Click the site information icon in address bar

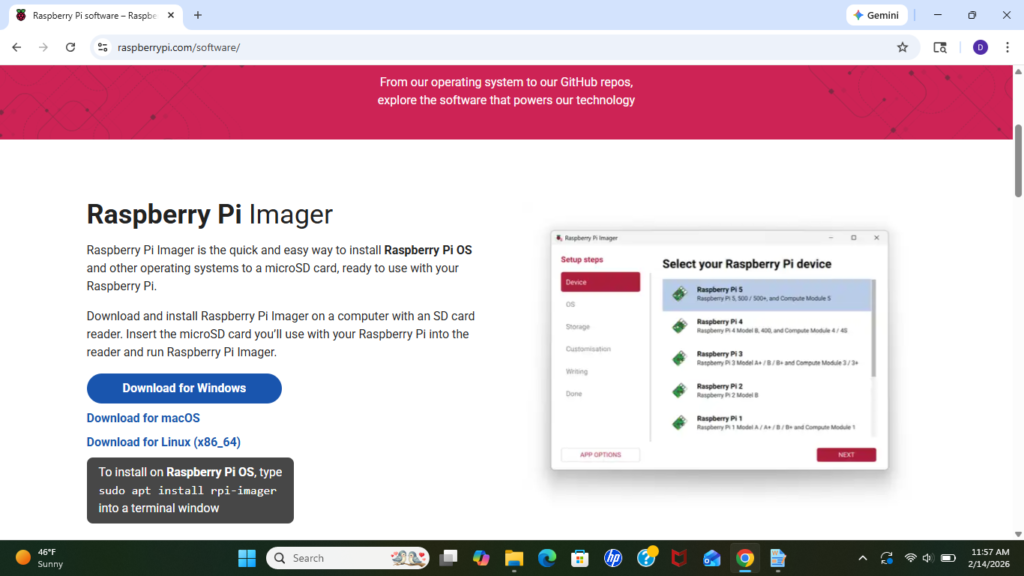101,47
